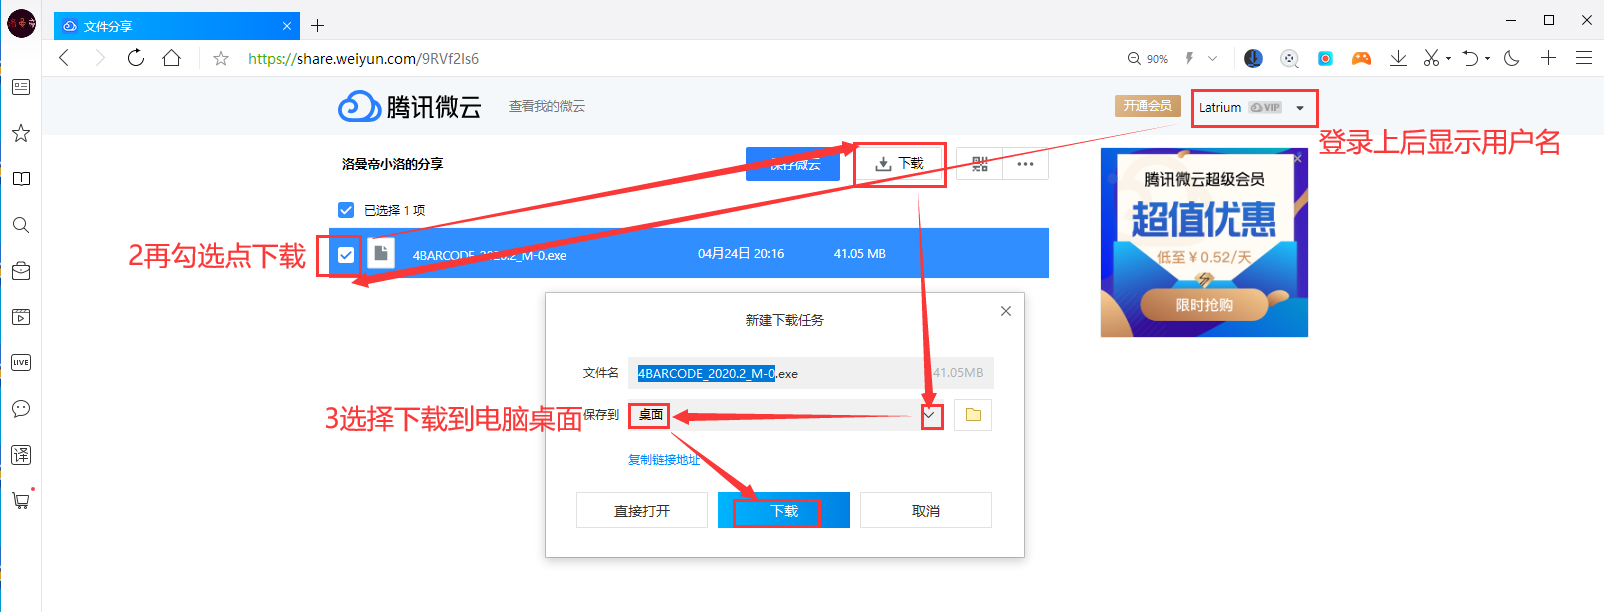Bookmark this page with the star icon

click(x=221, y=59)
